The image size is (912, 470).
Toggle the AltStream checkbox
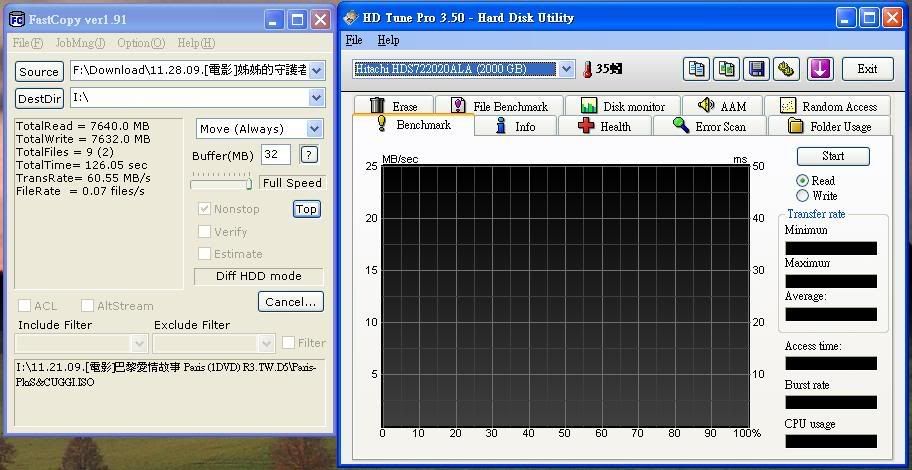(87, 305)
